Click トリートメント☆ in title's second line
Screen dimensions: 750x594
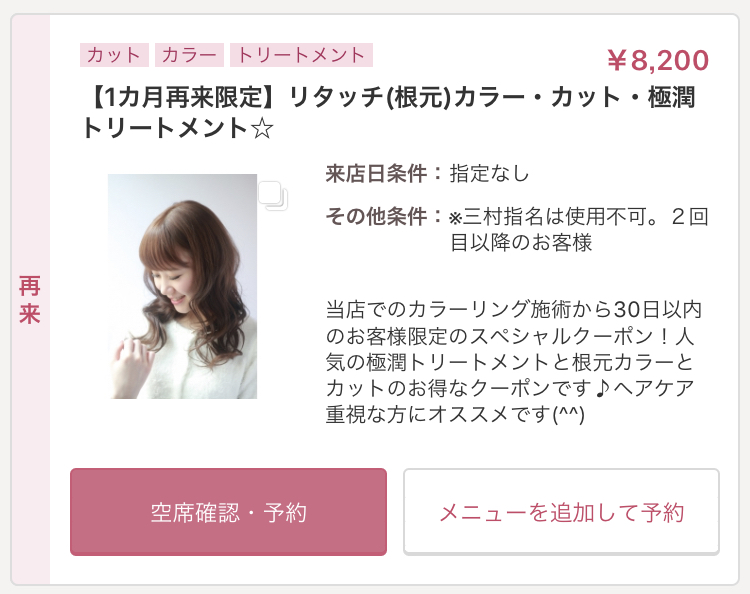pyautogui.click(x=177, y=128)
